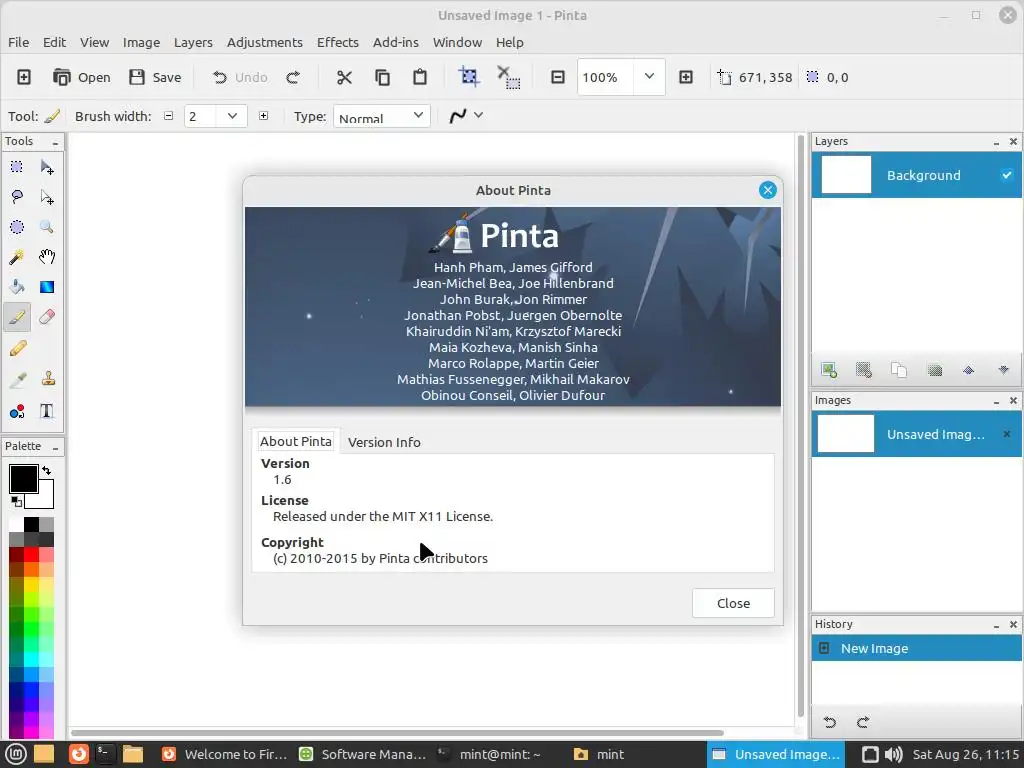1024x768 pixels.
Task: Switch to the Version Info tab
Action: click(384, 442)
